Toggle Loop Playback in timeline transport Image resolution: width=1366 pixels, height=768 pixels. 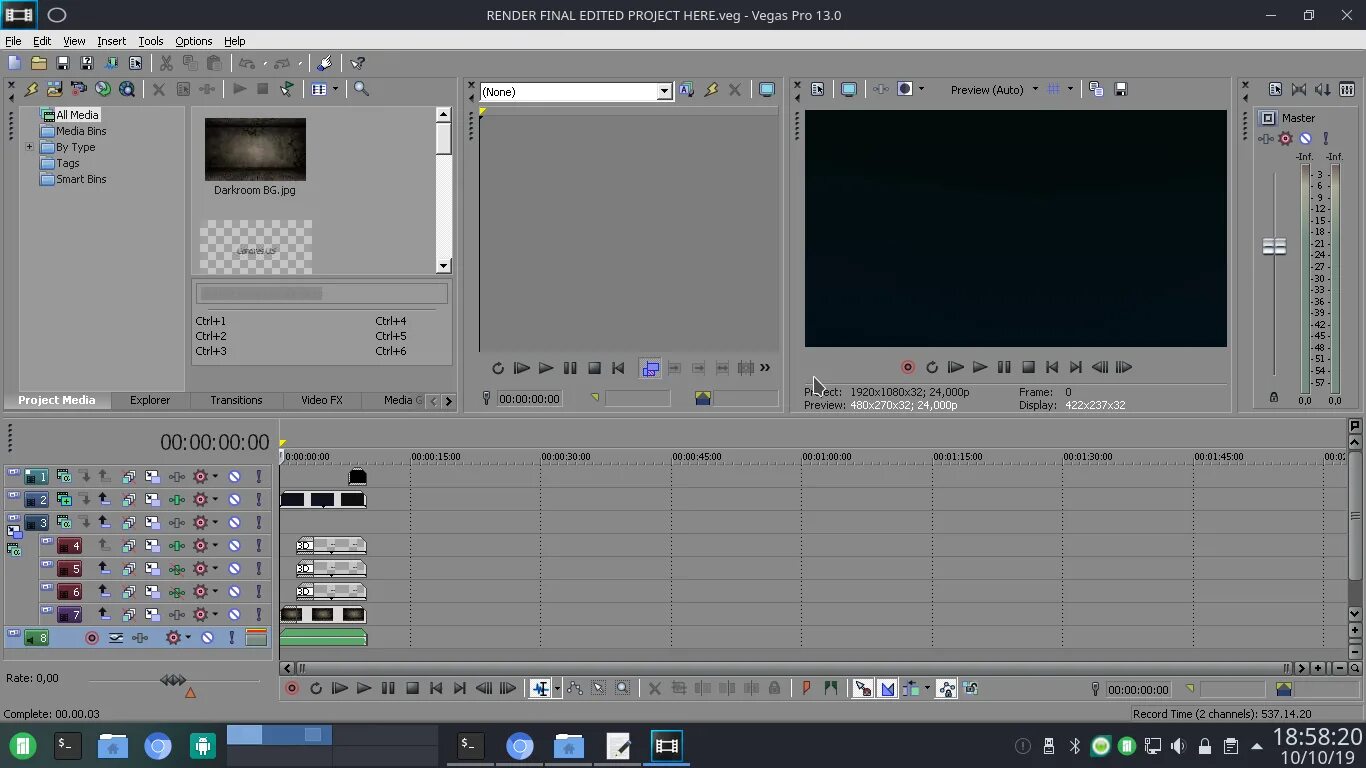[316, 688]
